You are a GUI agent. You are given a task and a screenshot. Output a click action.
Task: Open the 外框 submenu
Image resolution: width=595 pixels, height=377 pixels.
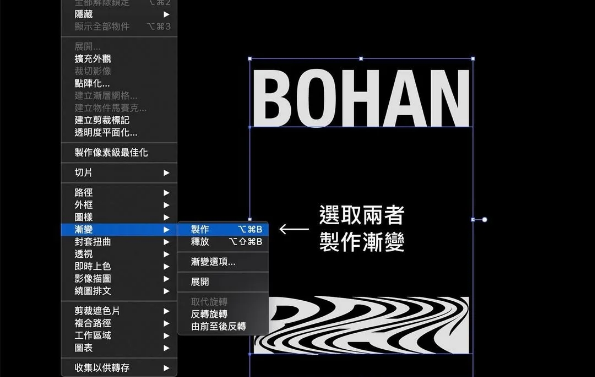[x=119, y=205]
